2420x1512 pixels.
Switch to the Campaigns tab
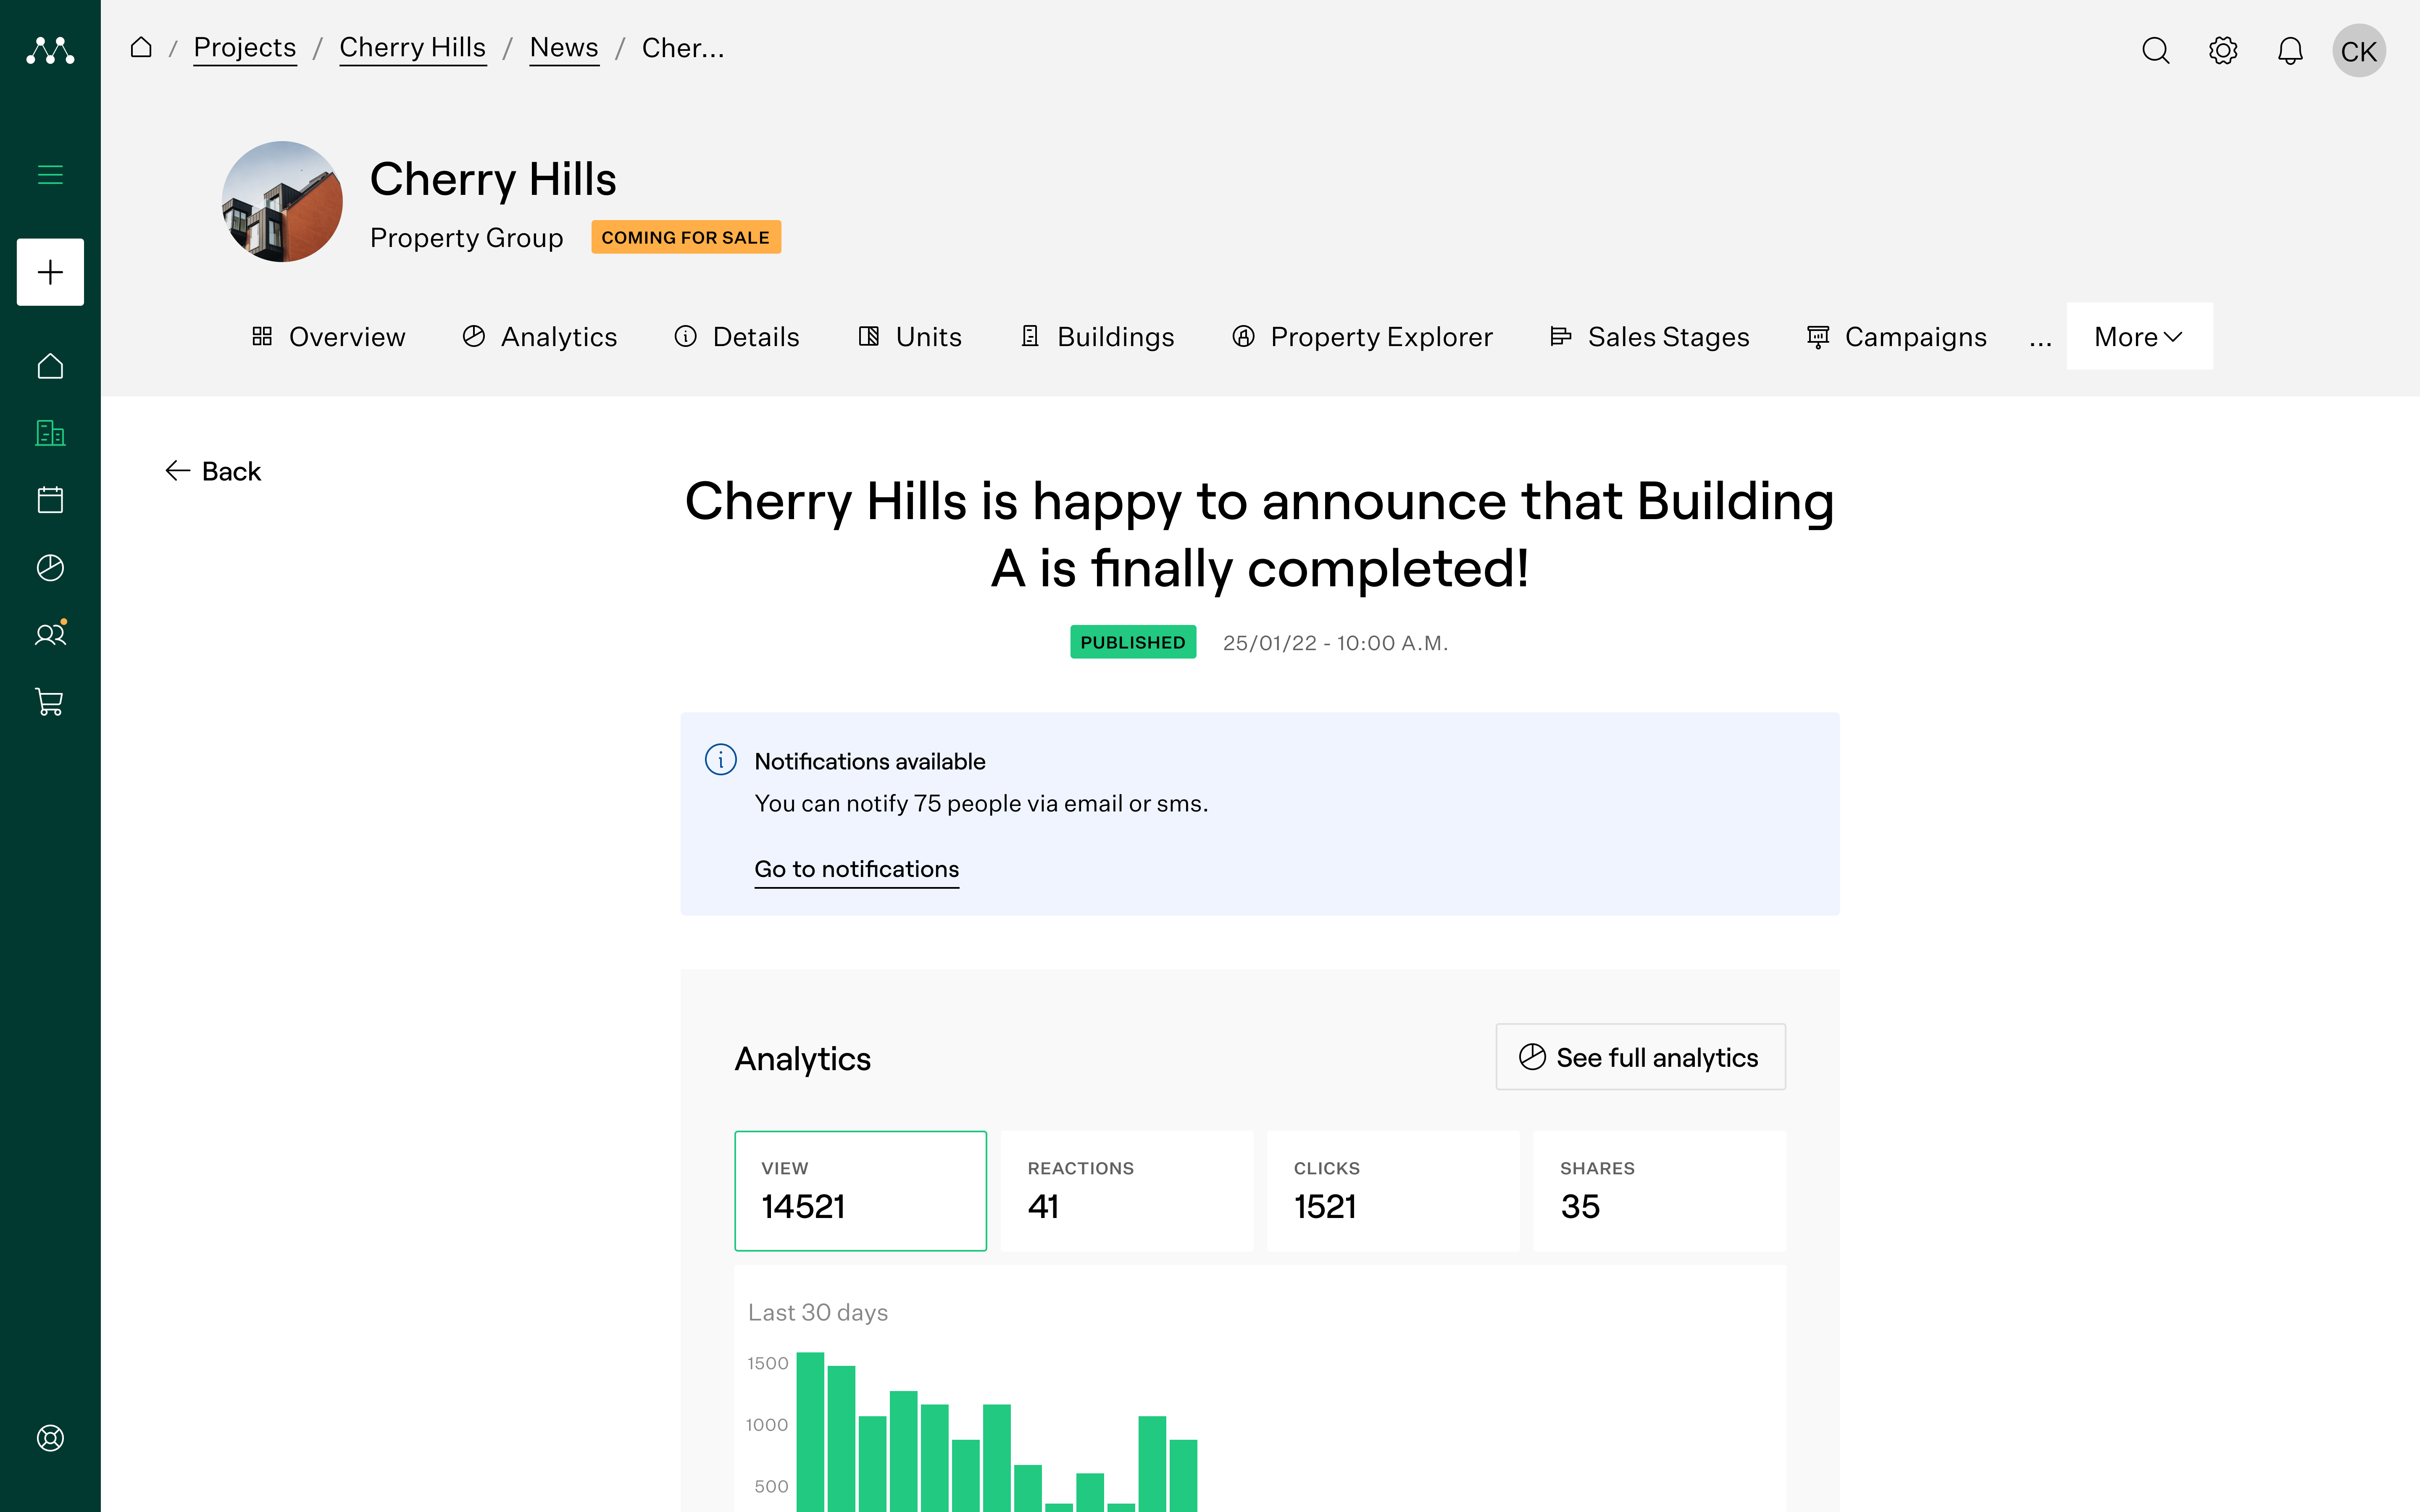[1897, 337]
